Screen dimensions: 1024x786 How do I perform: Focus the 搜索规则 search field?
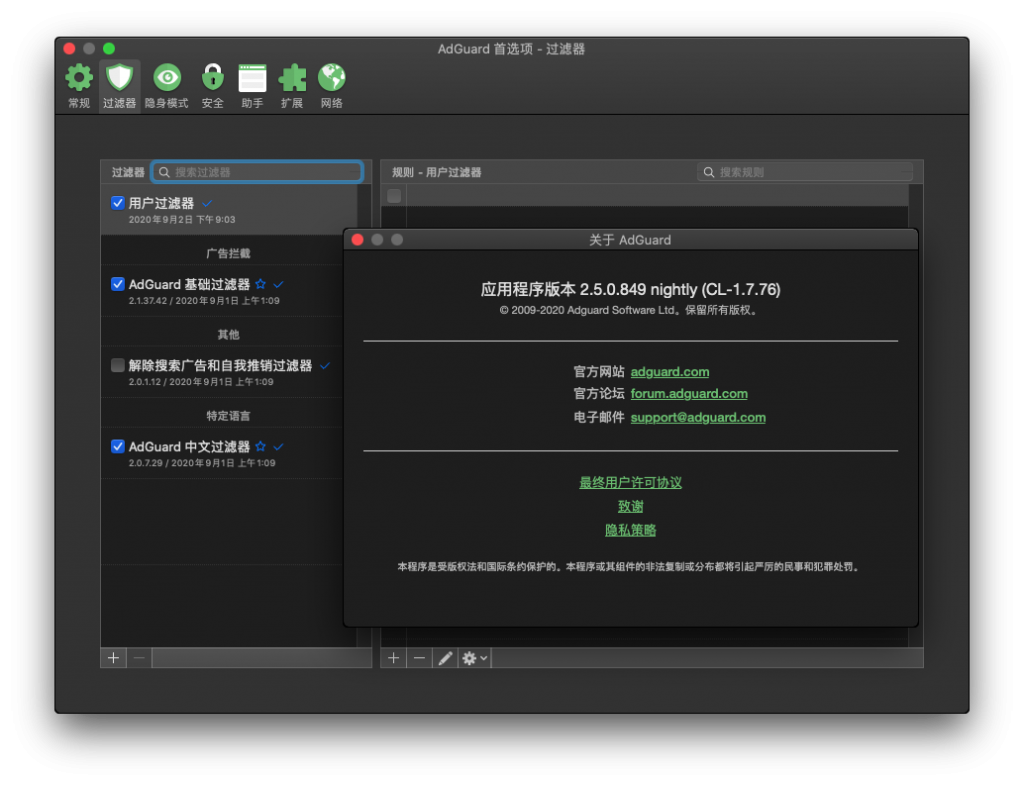pos(805,172)
